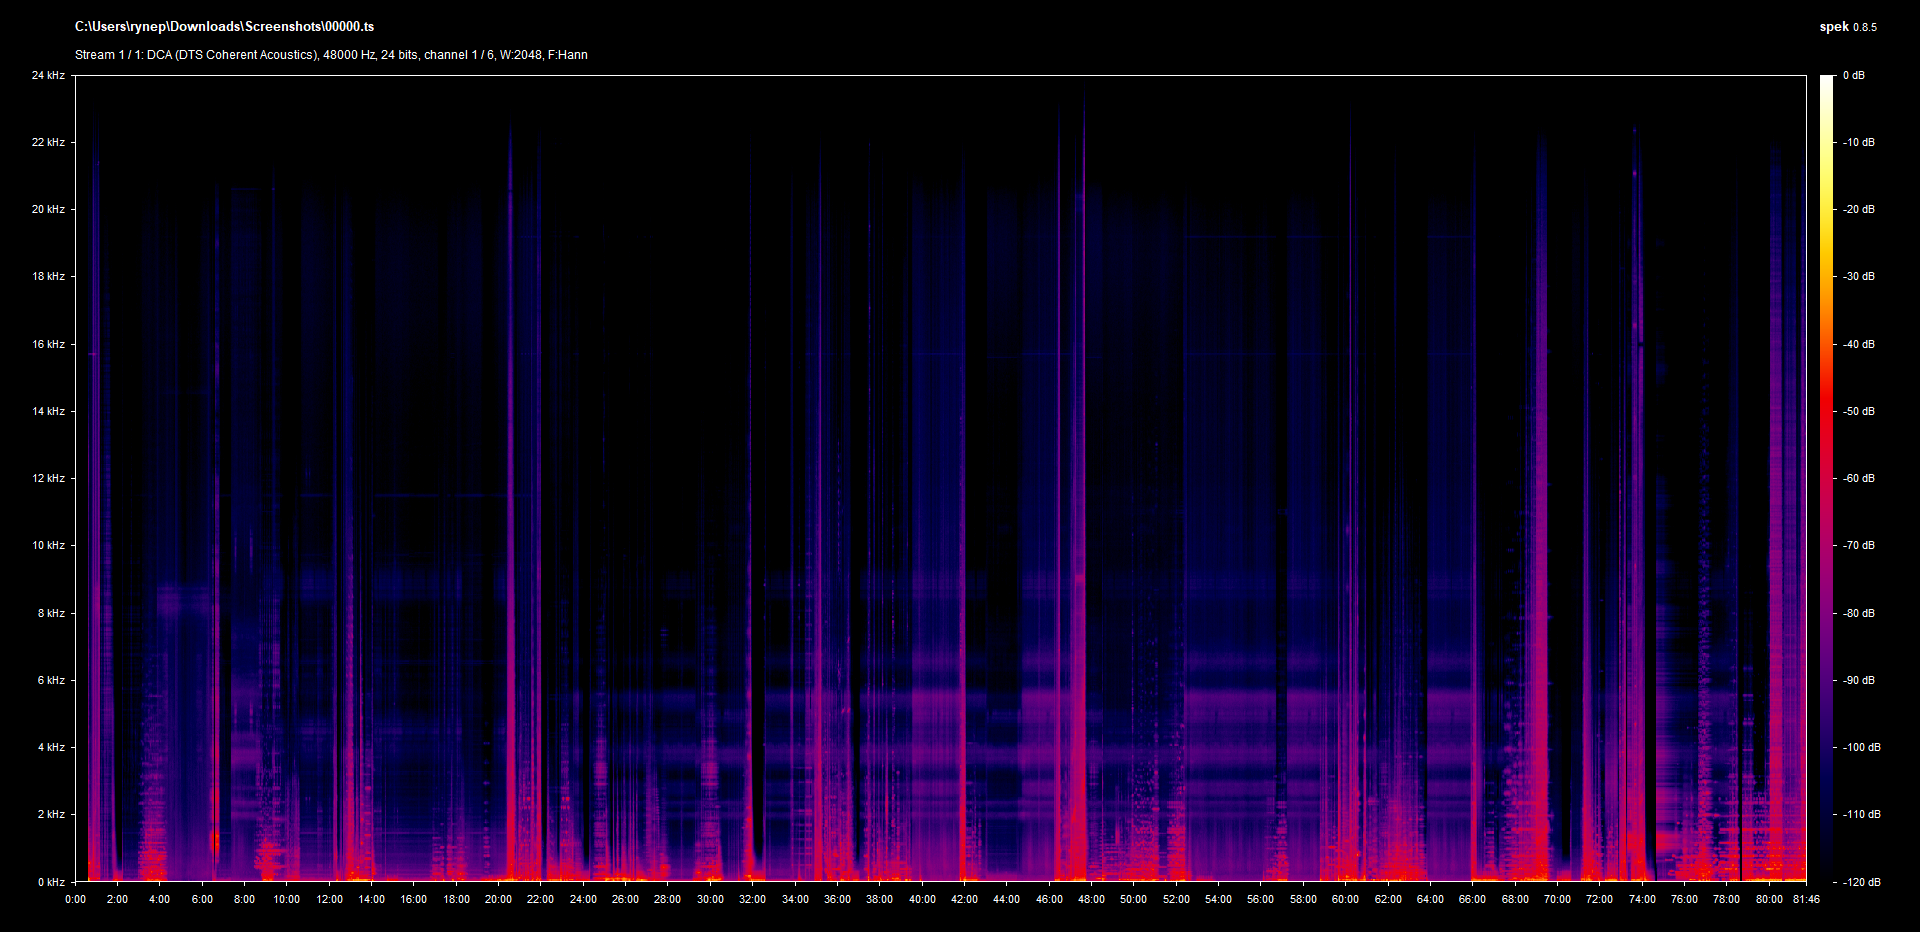Select the 20:00 time axis marker

[498, 899]
